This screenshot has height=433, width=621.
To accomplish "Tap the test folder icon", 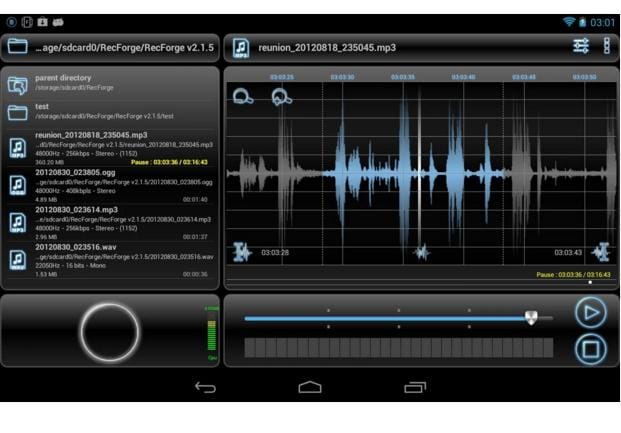I will pyautogui.click(x=17, y=112).
